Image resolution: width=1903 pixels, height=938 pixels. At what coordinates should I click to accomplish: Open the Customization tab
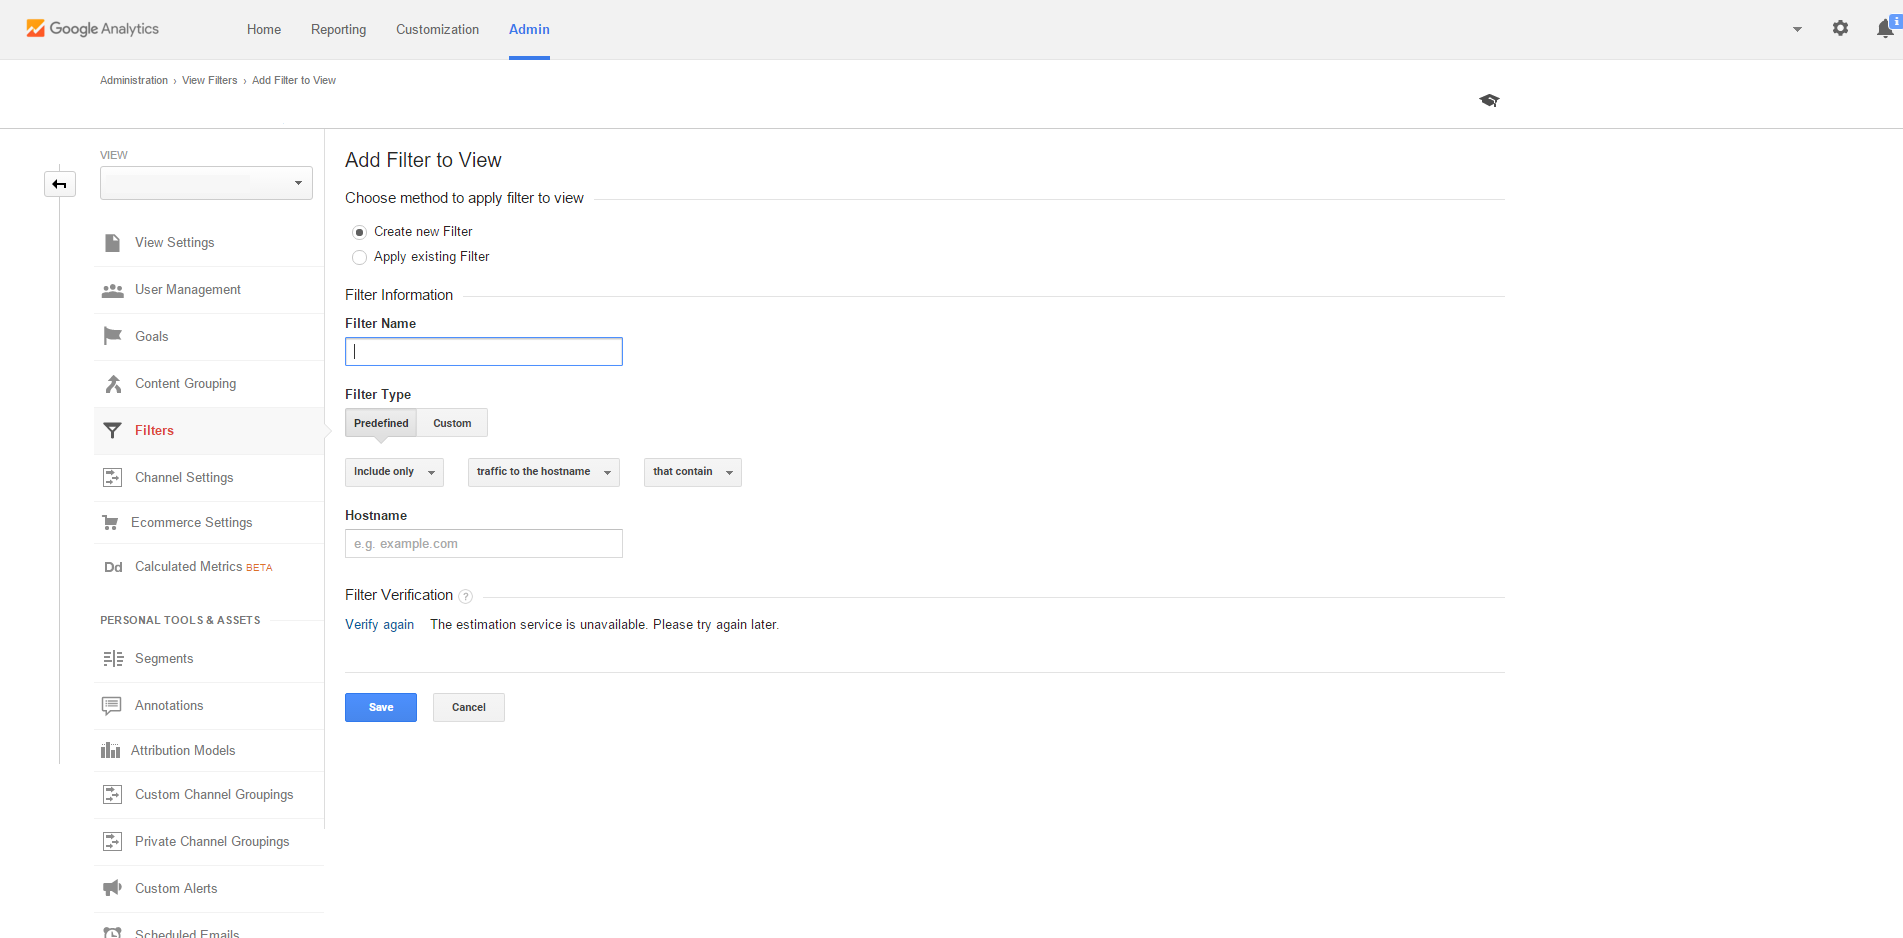[437, 29]
